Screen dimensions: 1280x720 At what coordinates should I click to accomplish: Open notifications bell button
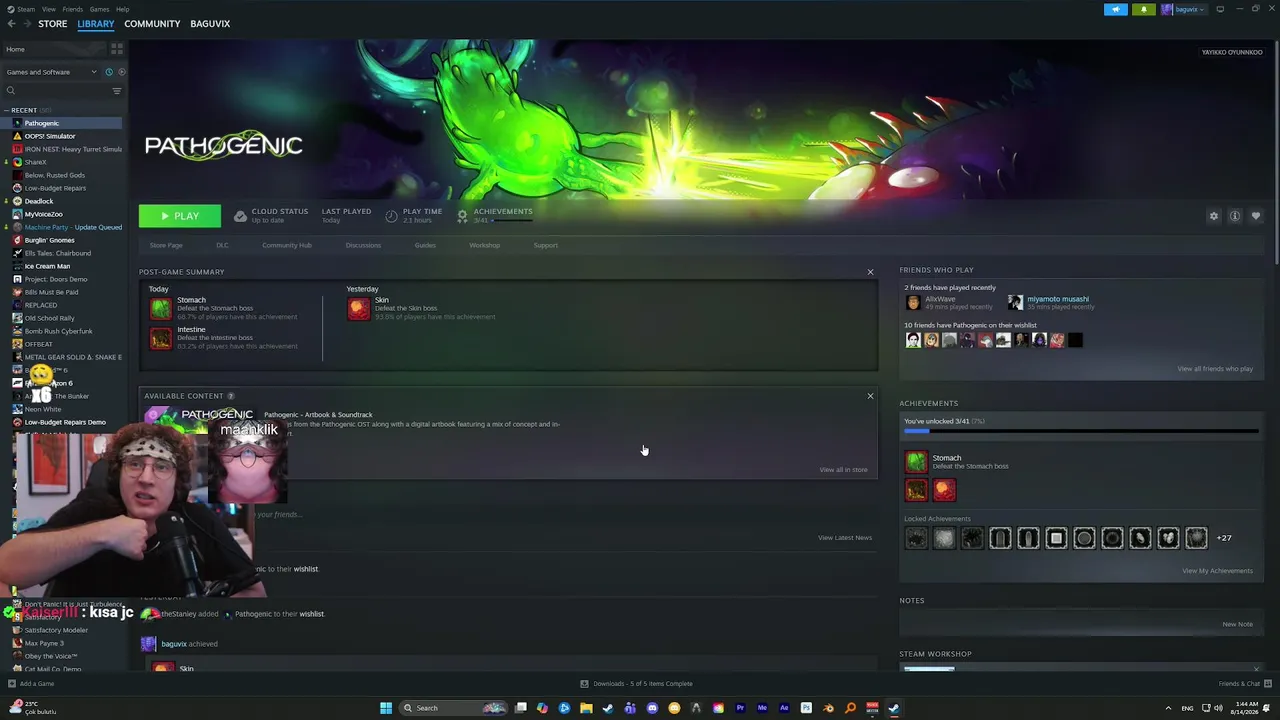coord(1144,9)
